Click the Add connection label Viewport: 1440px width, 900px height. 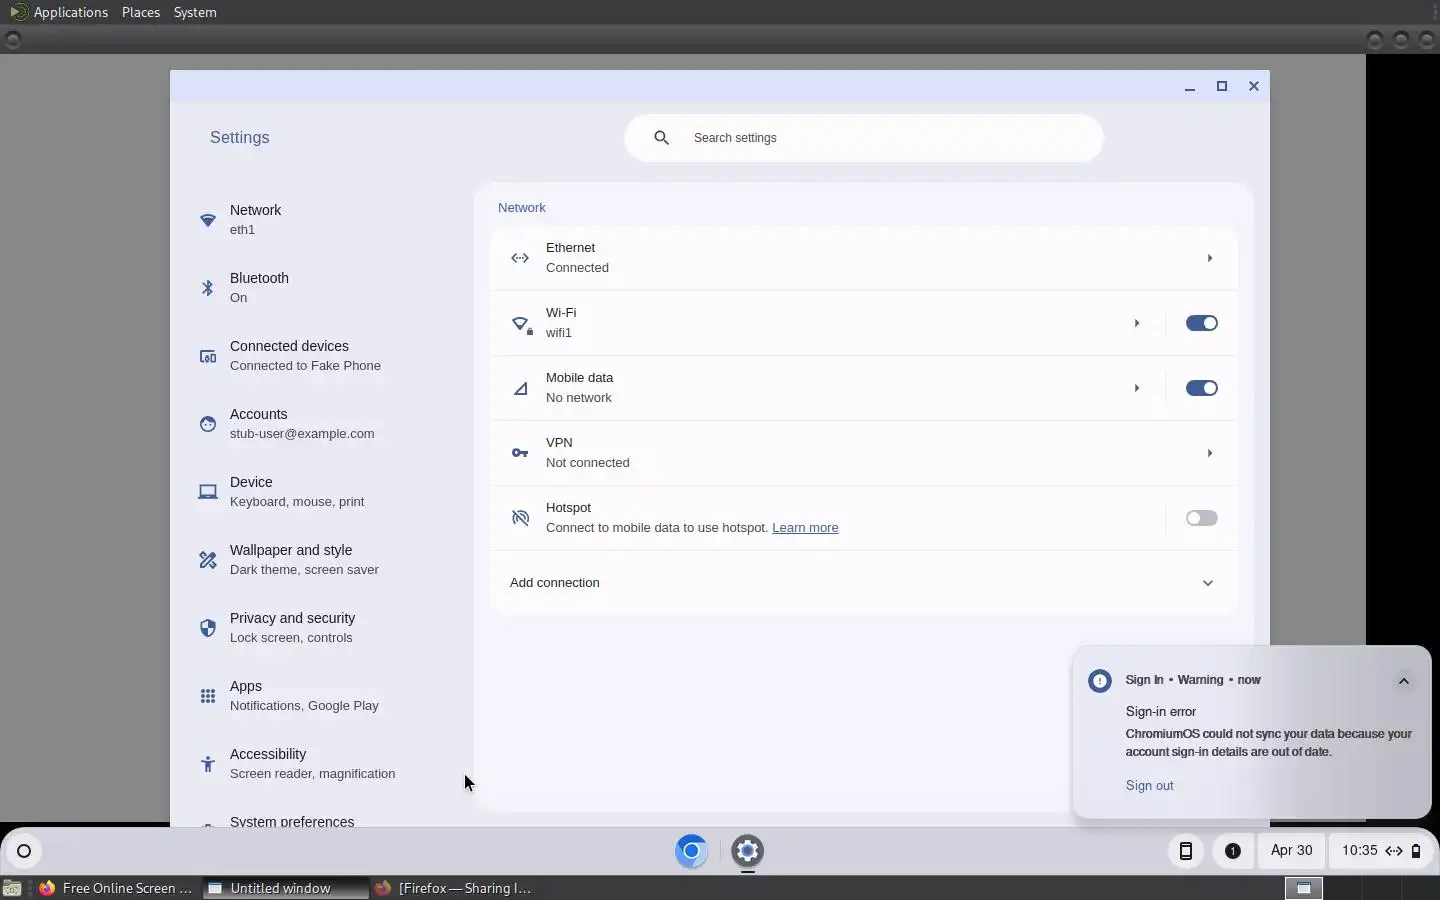pyautogui.click(x=555, y=583)
